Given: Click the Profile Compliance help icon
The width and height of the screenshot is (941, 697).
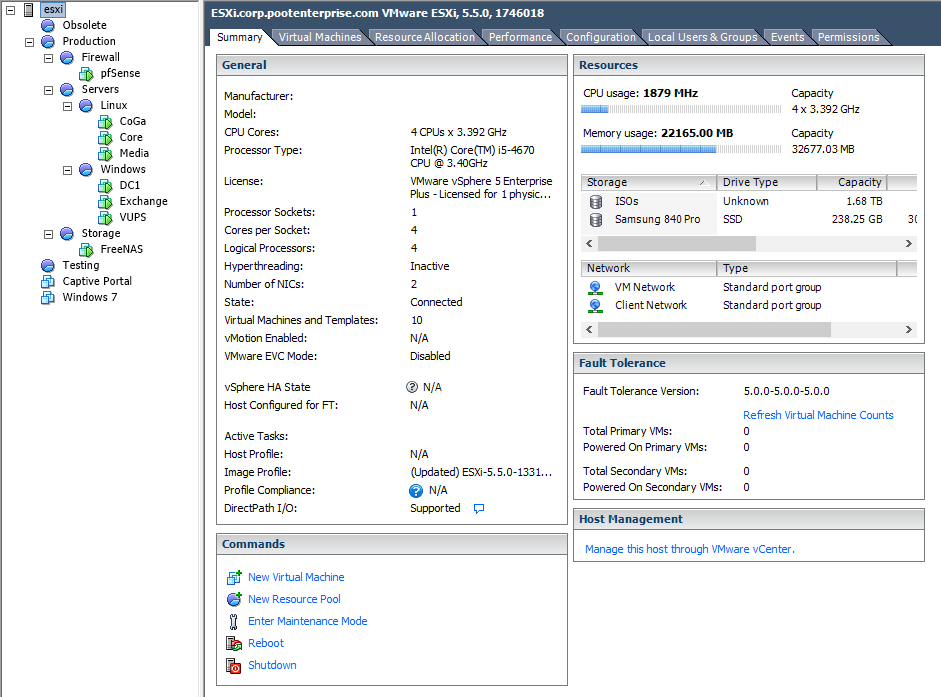Looking at the screenshot, I should click(416, 490).
